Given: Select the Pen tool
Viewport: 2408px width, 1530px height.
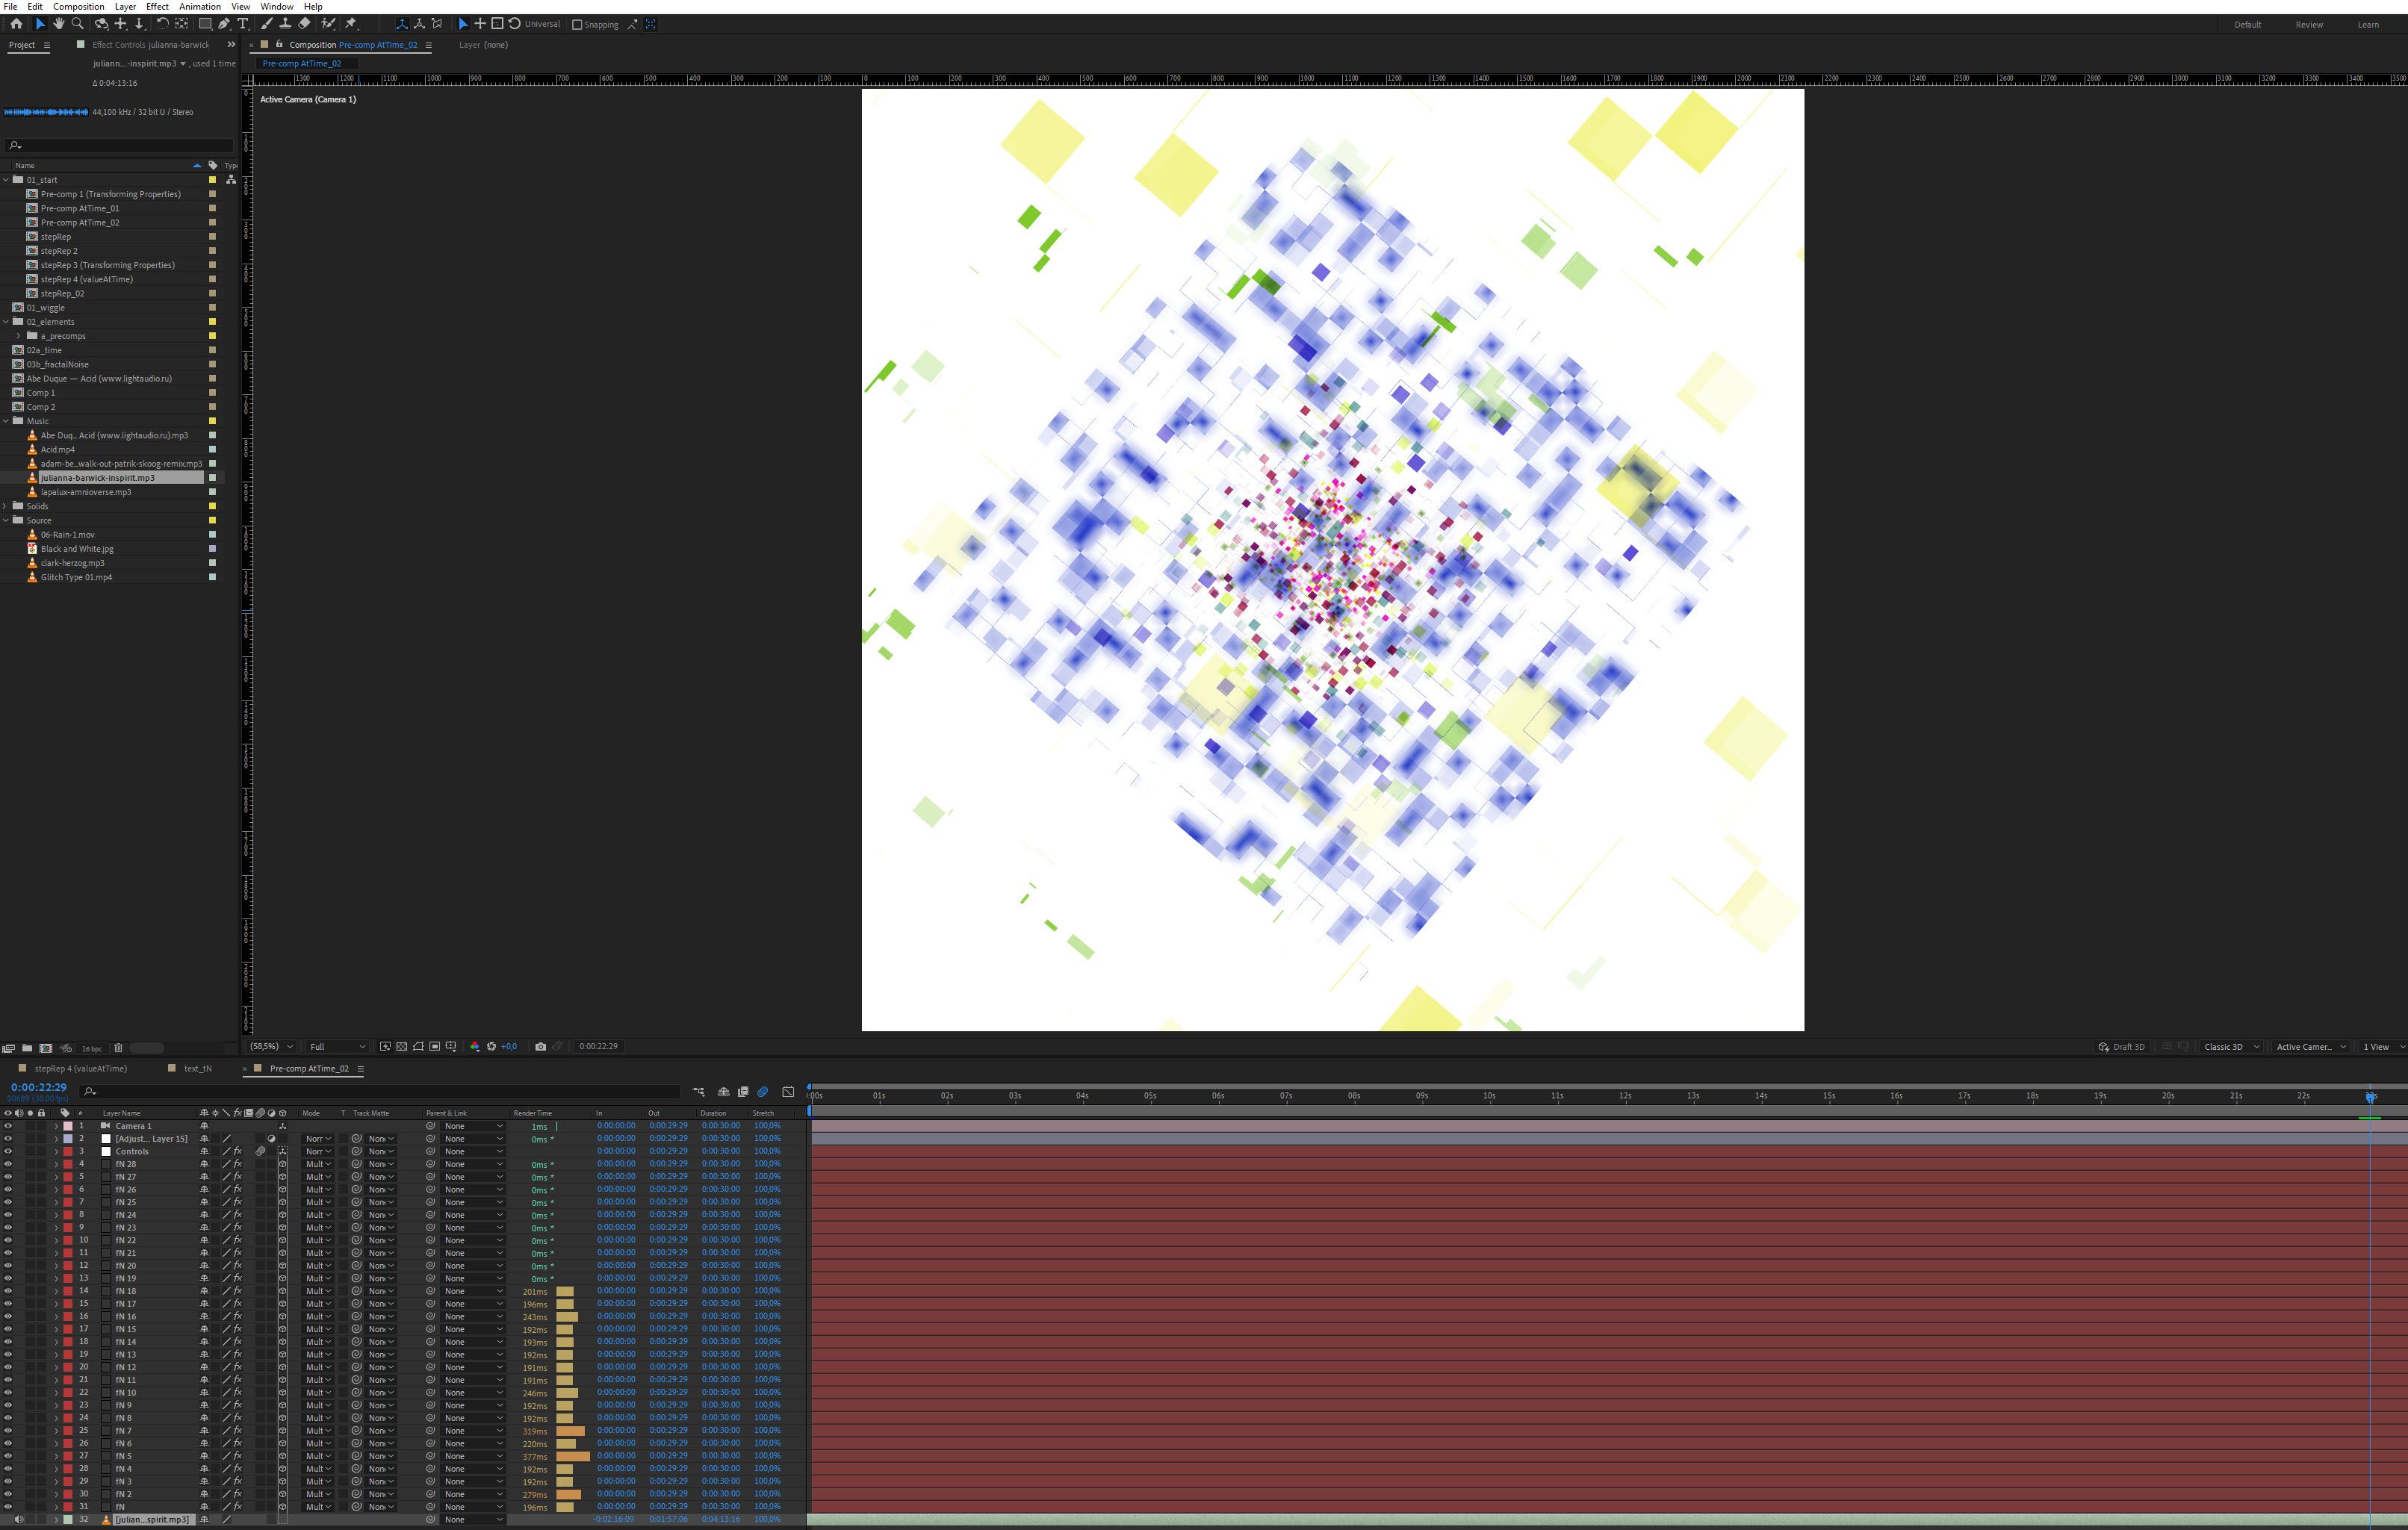Looking at the screenshot, I should (224, 24).
